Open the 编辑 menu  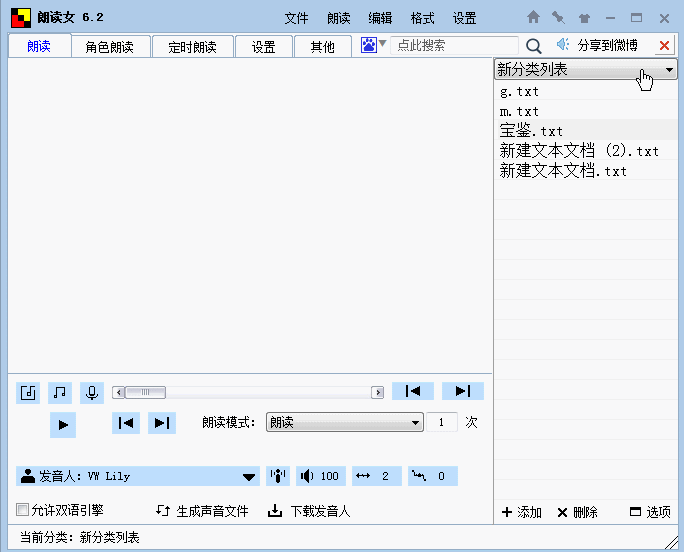[380, 18]
